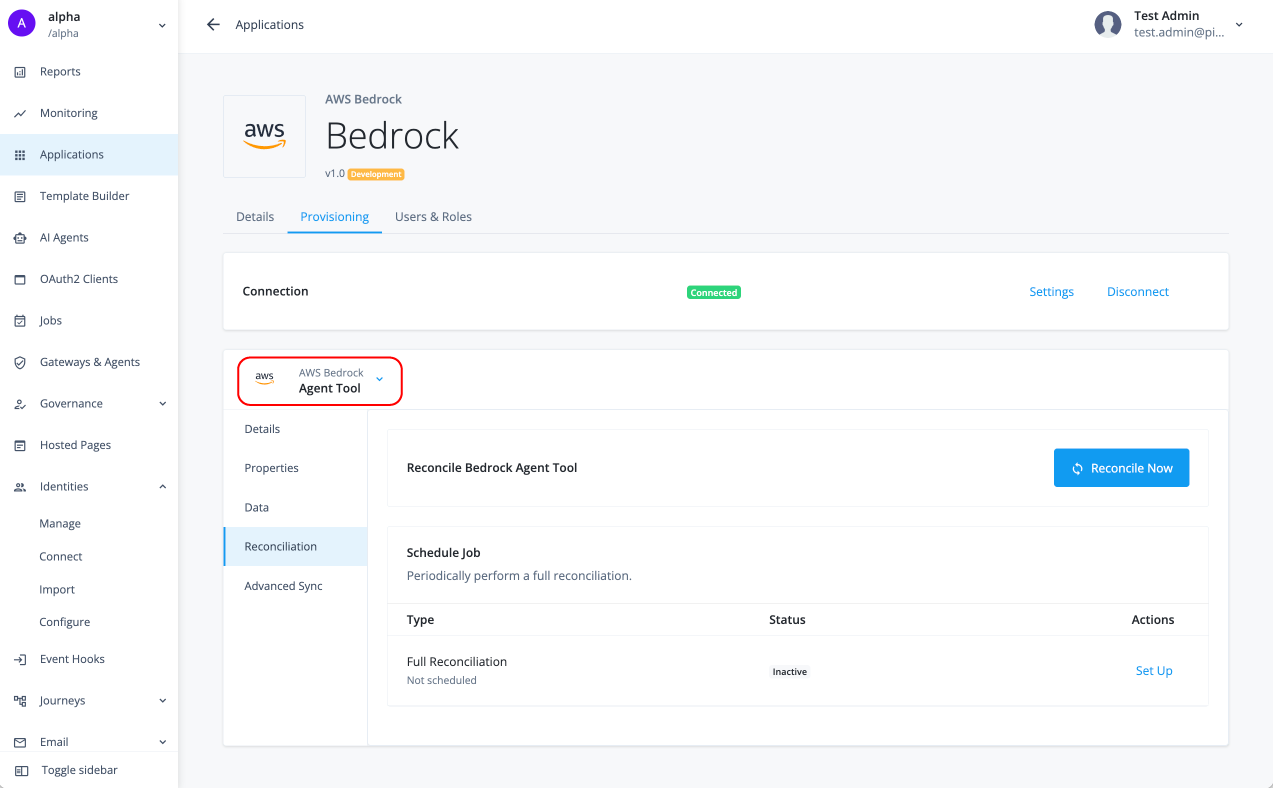This screenshot has width=1273, height=788.
Task: Click the Governance icon
Action: 20,404
